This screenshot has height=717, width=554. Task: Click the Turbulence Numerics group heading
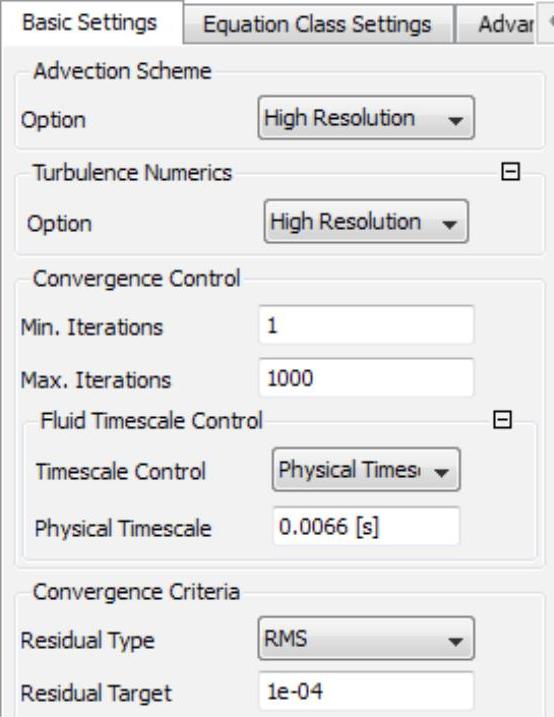coord(133,173)
